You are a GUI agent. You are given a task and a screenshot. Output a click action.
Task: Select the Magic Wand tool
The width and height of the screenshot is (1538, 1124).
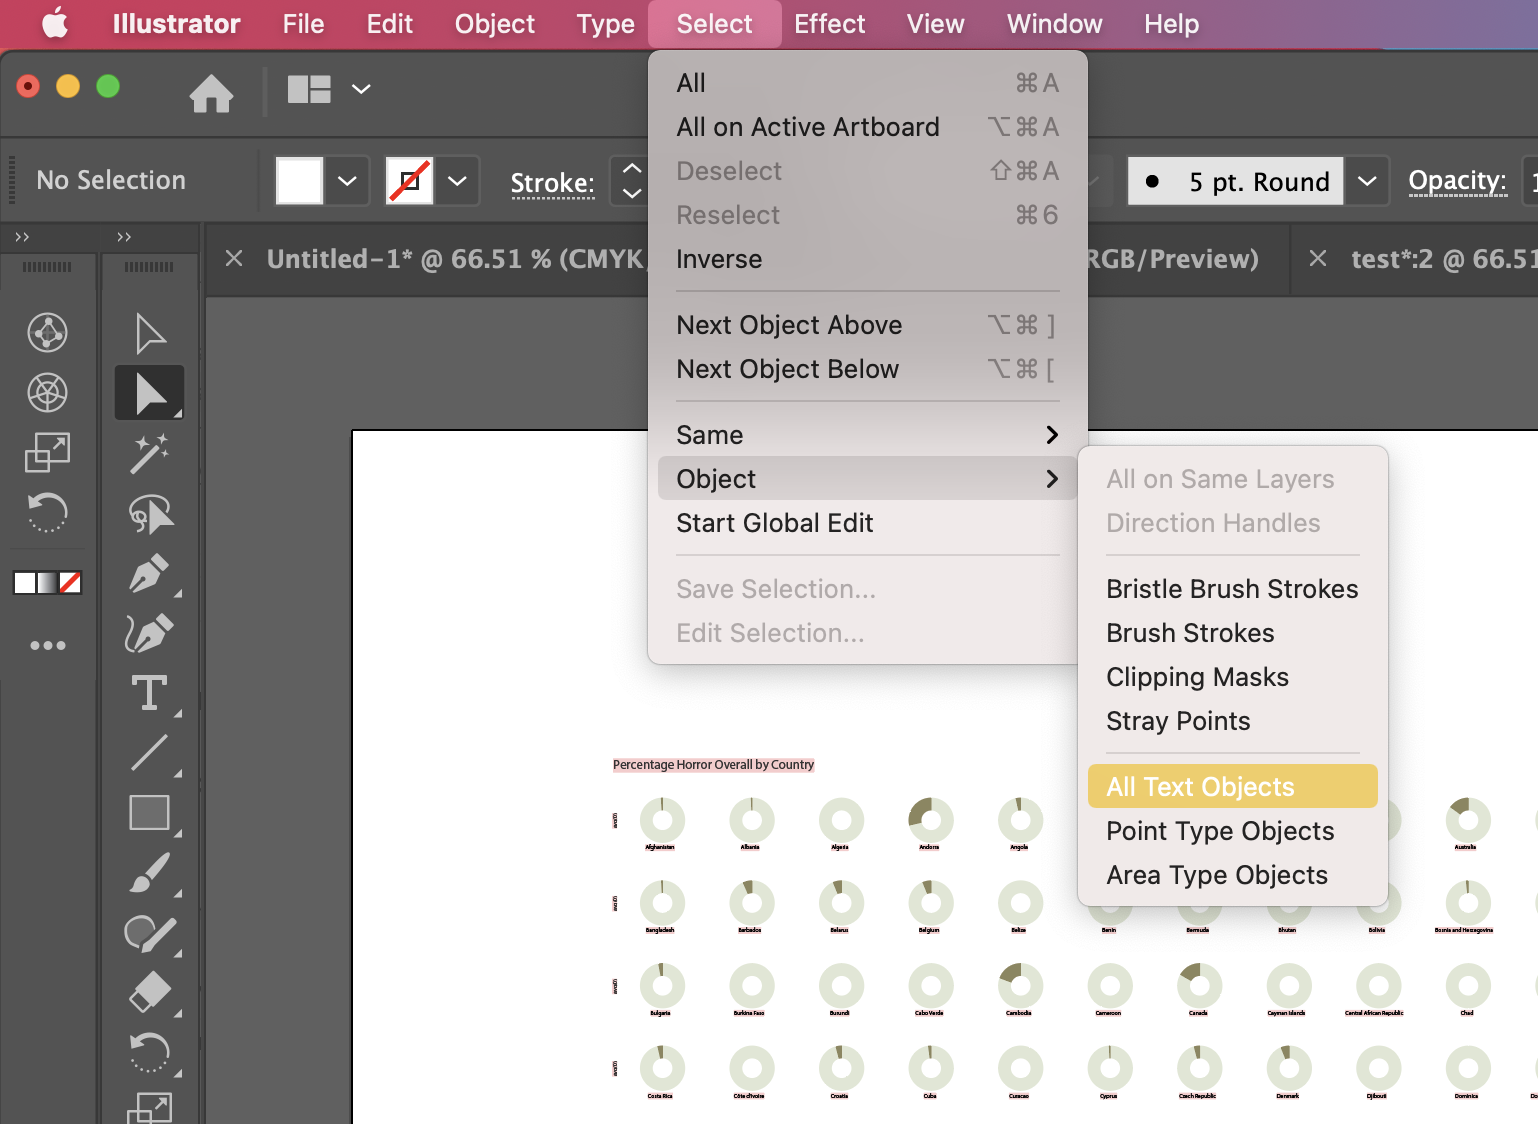[x=149, y=452]
